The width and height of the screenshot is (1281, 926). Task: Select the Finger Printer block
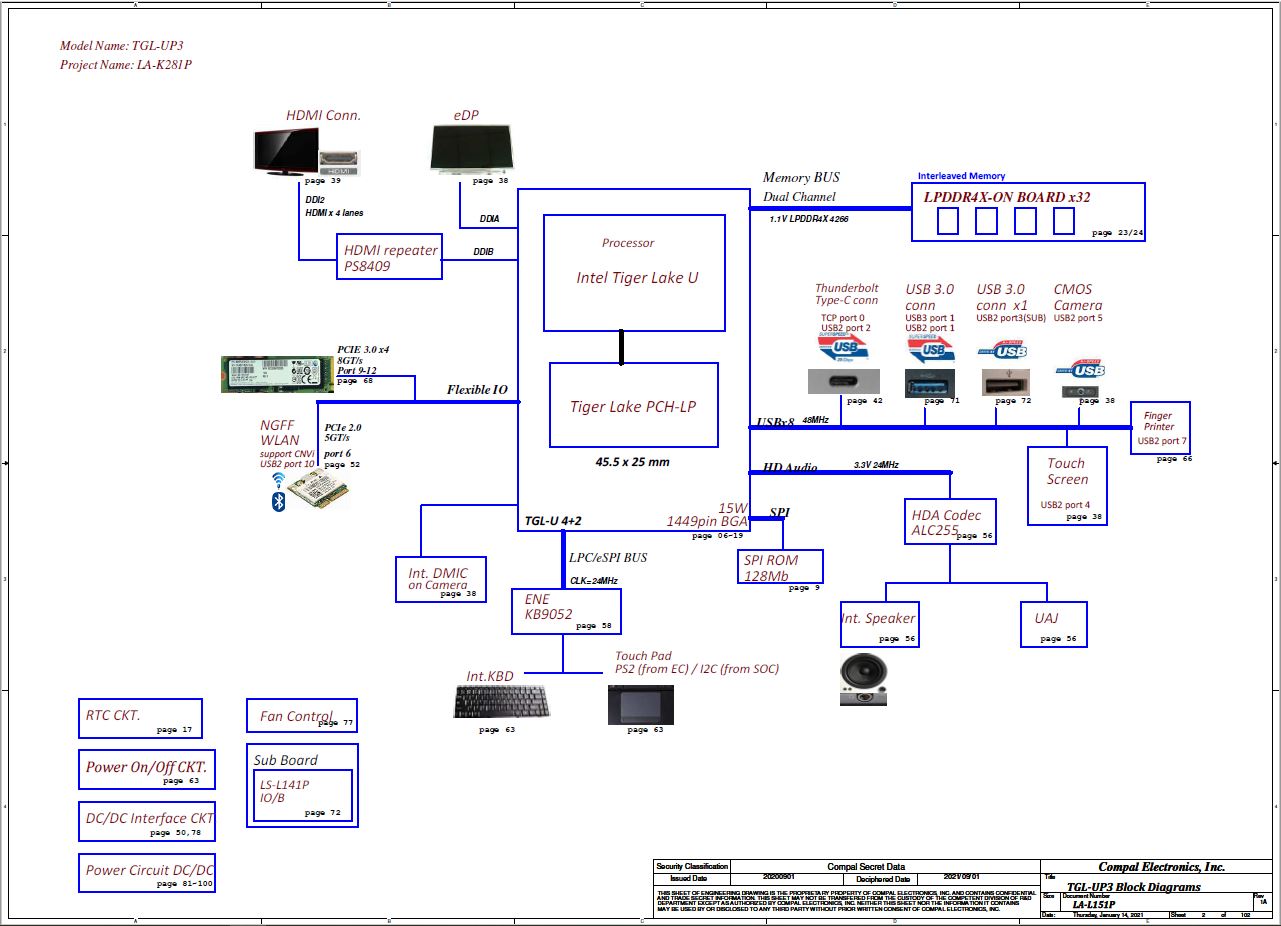(1160, 427)
